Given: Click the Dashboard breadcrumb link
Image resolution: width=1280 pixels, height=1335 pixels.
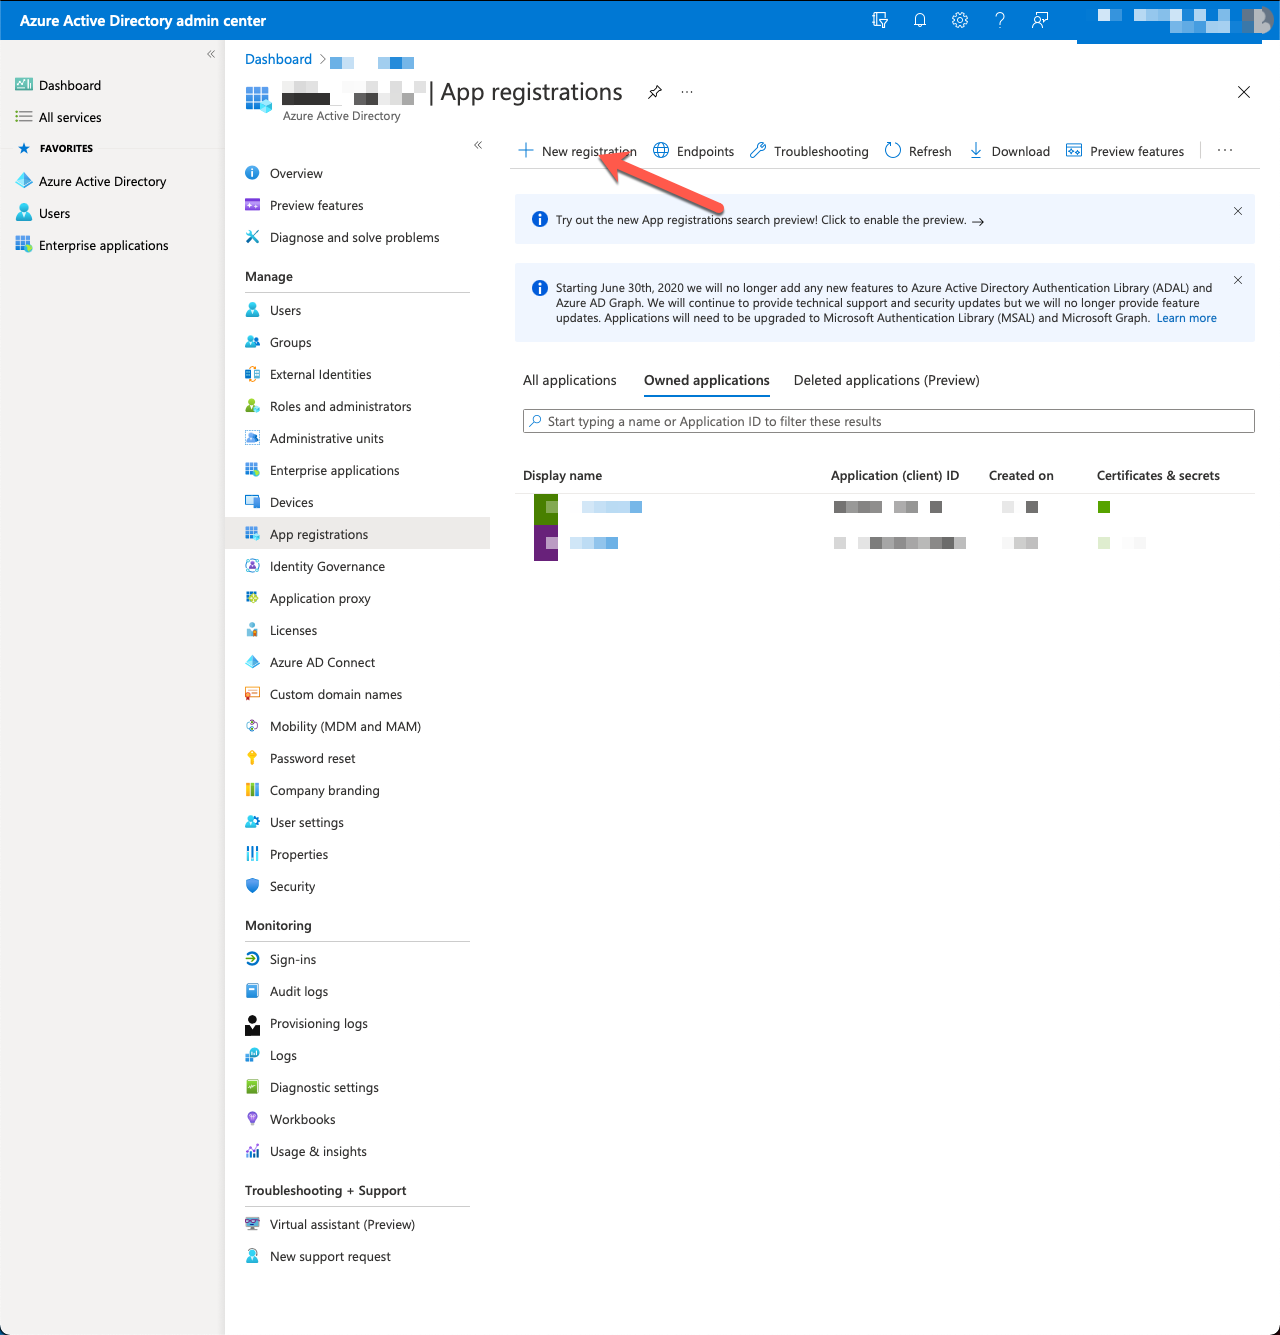Looking at the screenshot, I should (278, 59).
